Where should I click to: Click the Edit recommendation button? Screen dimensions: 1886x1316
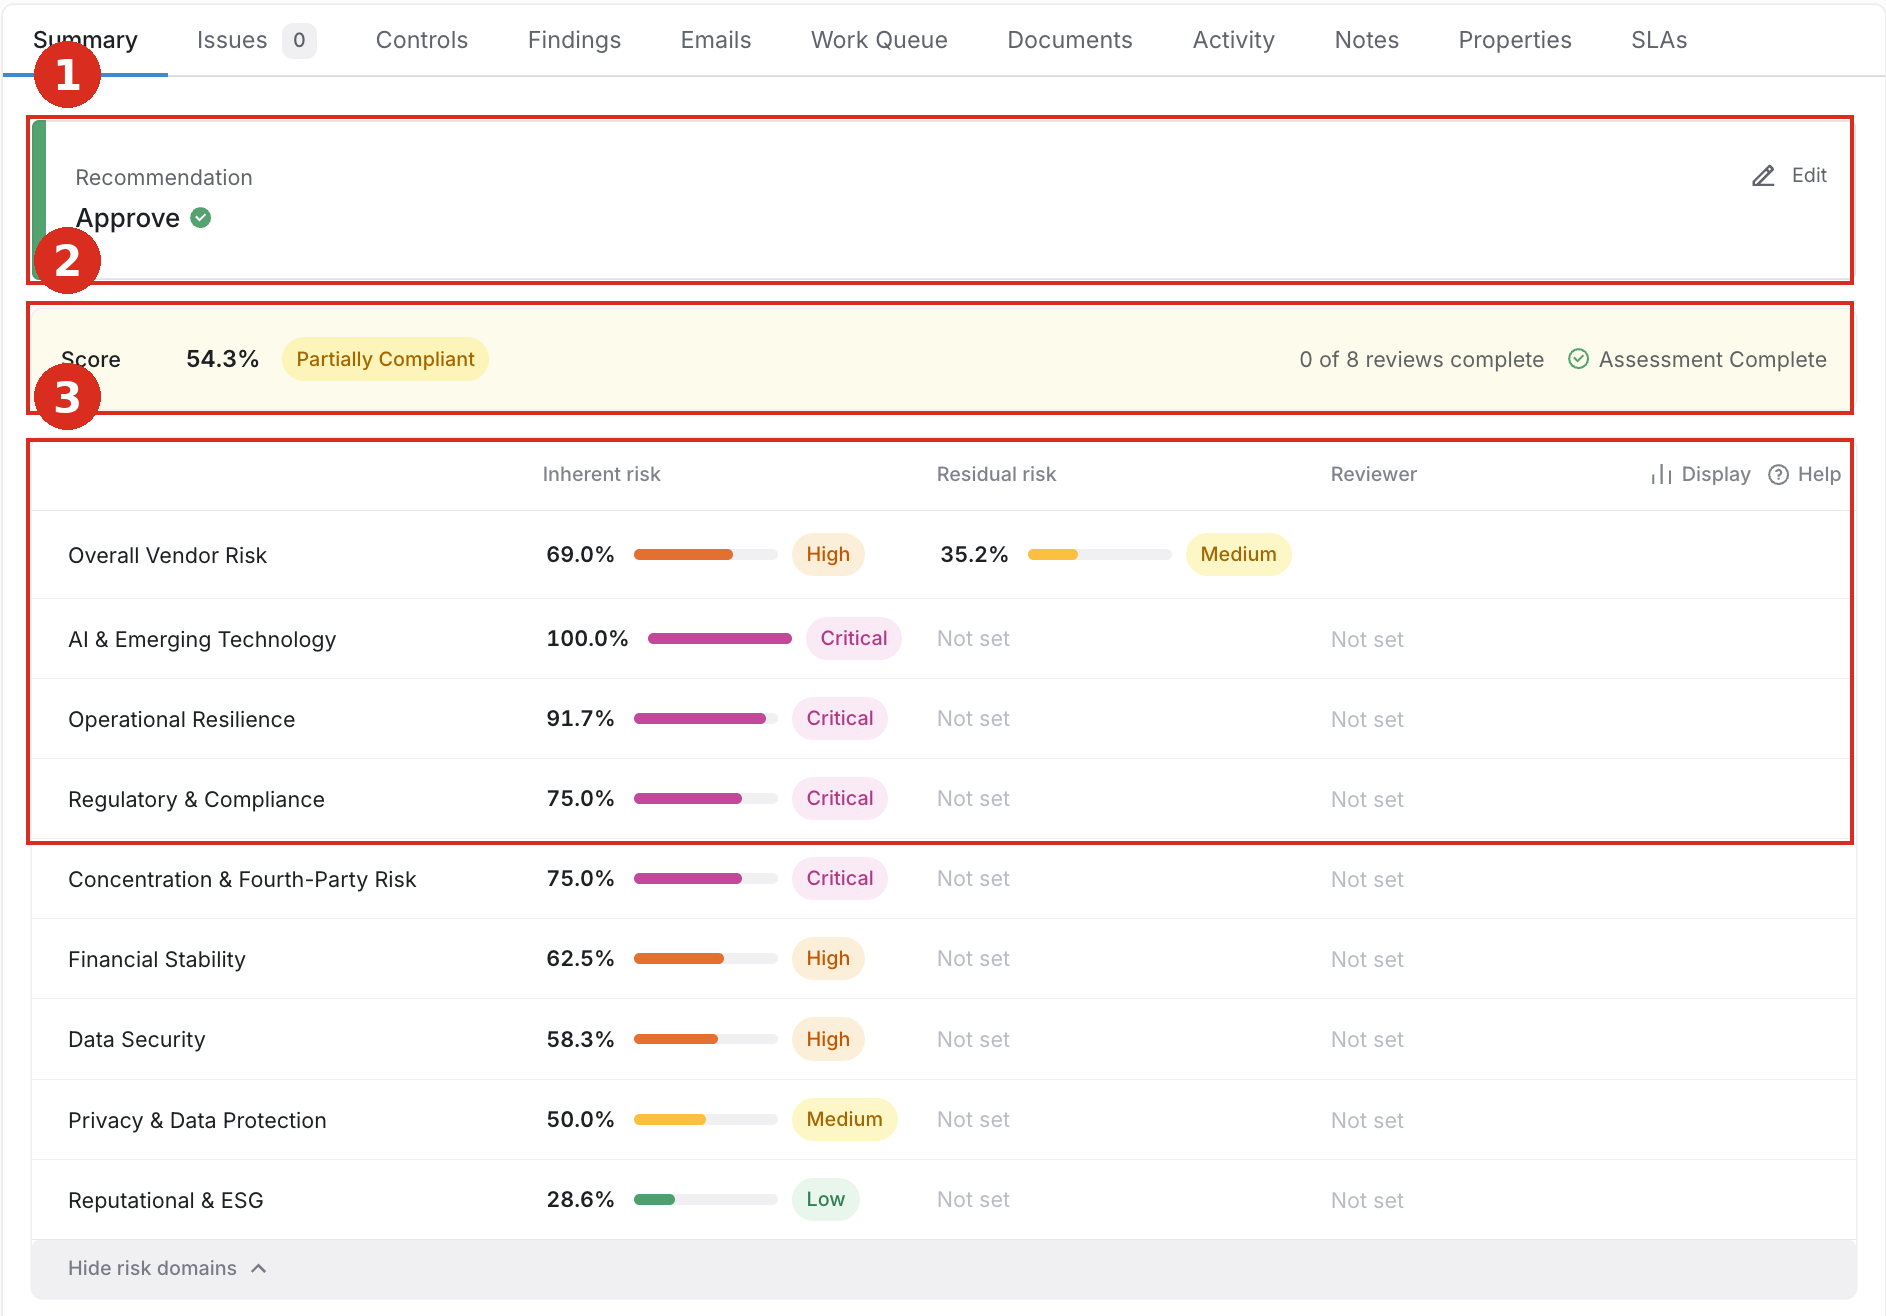pyautogui.click(x=1789, y=176)
